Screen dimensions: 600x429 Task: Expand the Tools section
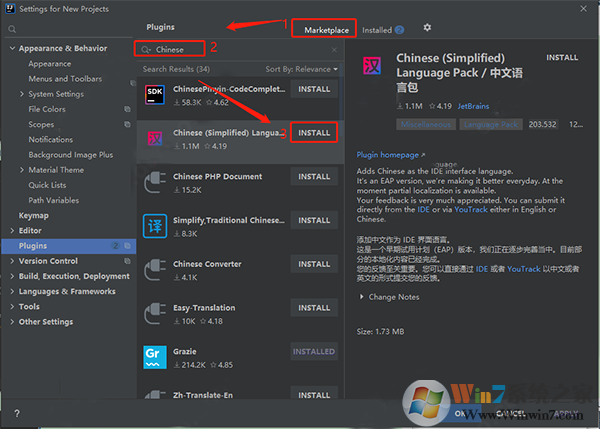click(x=12, y=307)
